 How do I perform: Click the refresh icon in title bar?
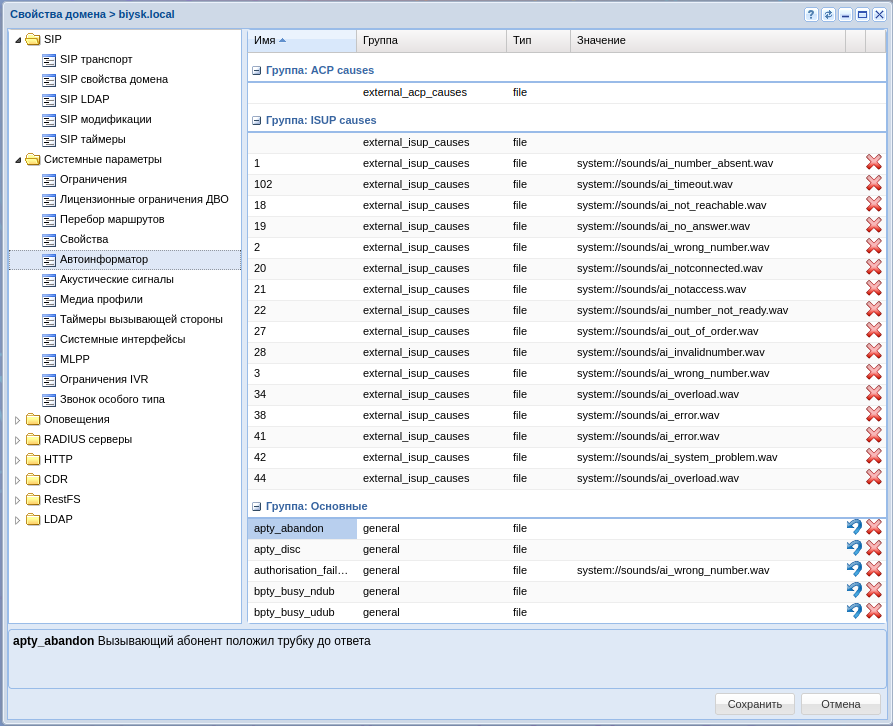point(828,14)
